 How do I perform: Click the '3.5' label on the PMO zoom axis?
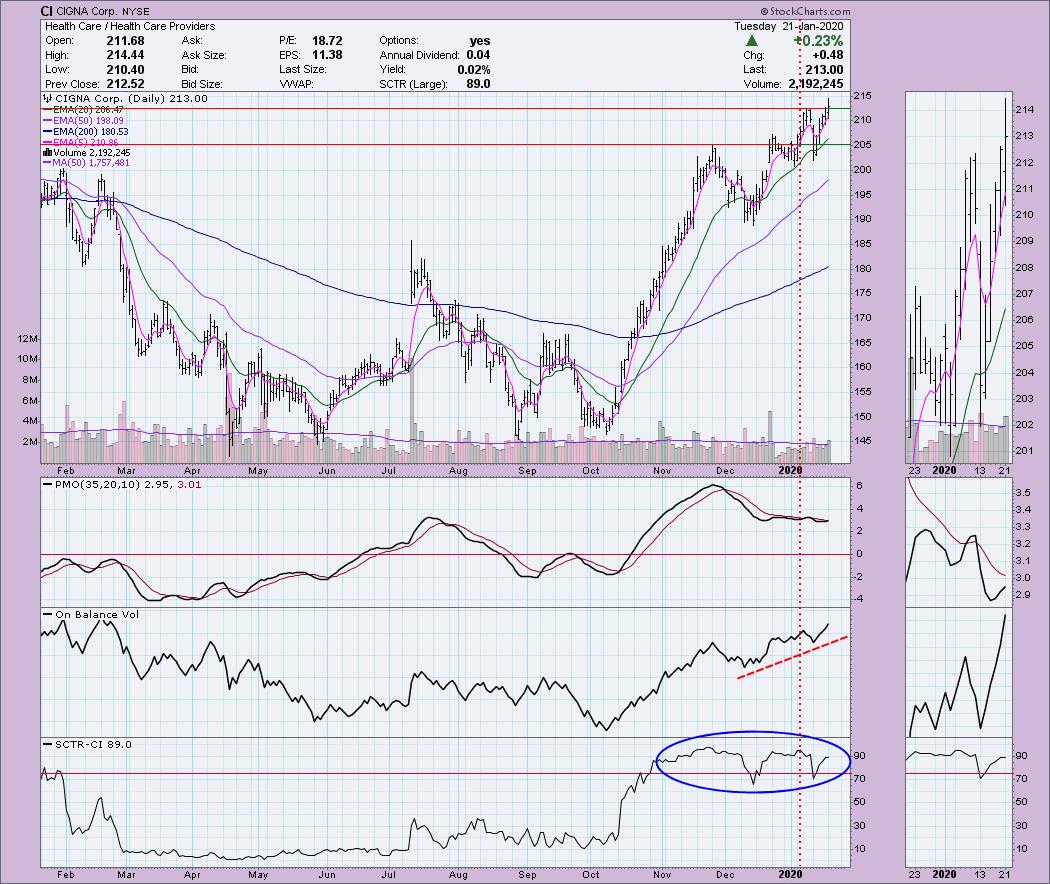point(1023,492)
